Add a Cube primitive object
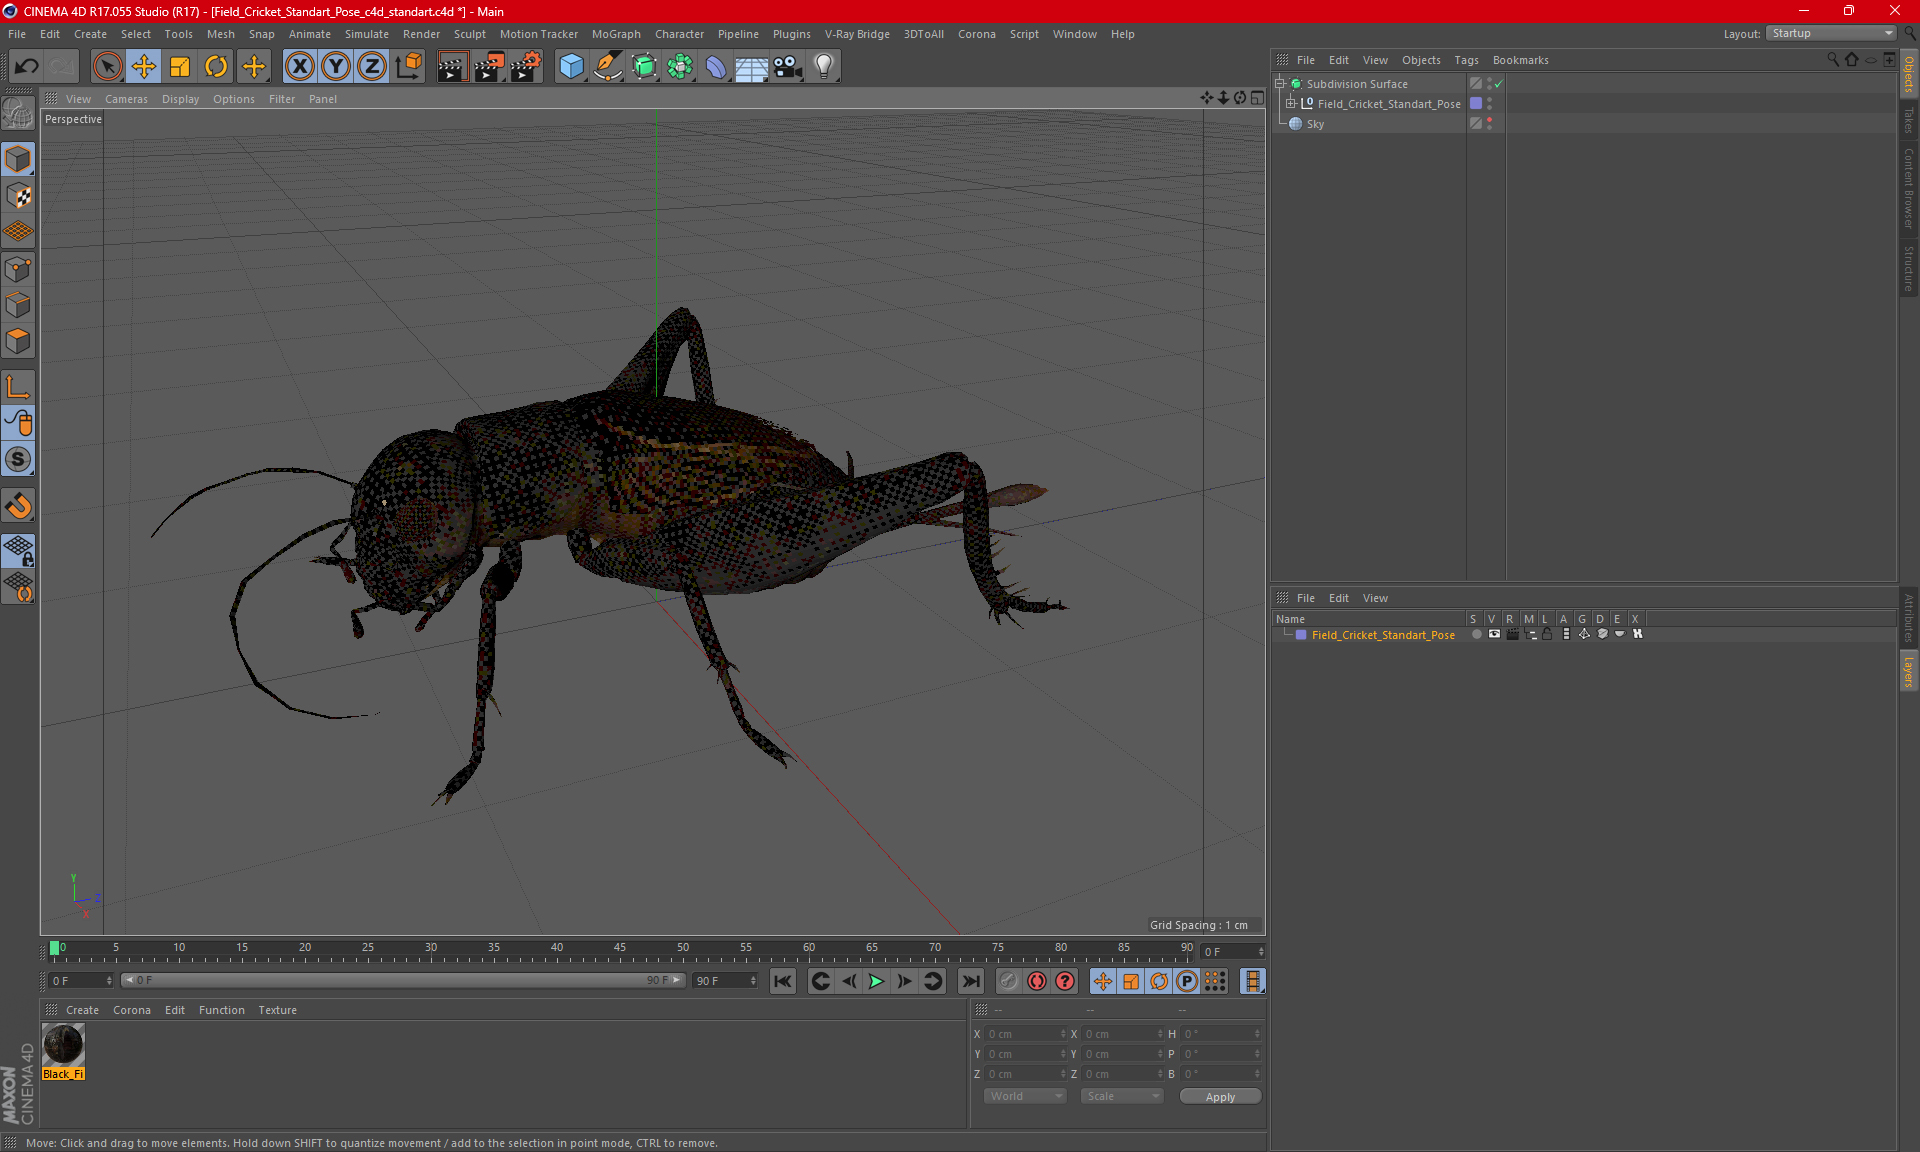 (571, 66)
